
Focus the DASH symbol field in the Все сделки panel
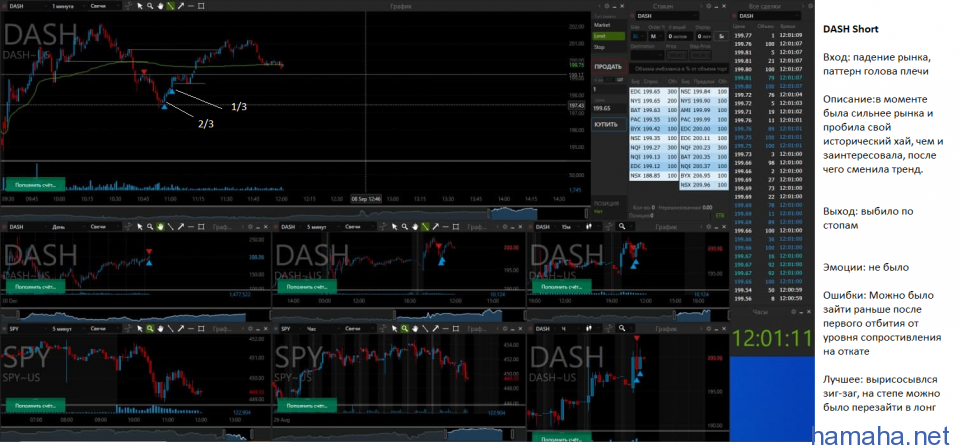click(x=769, y=16)
